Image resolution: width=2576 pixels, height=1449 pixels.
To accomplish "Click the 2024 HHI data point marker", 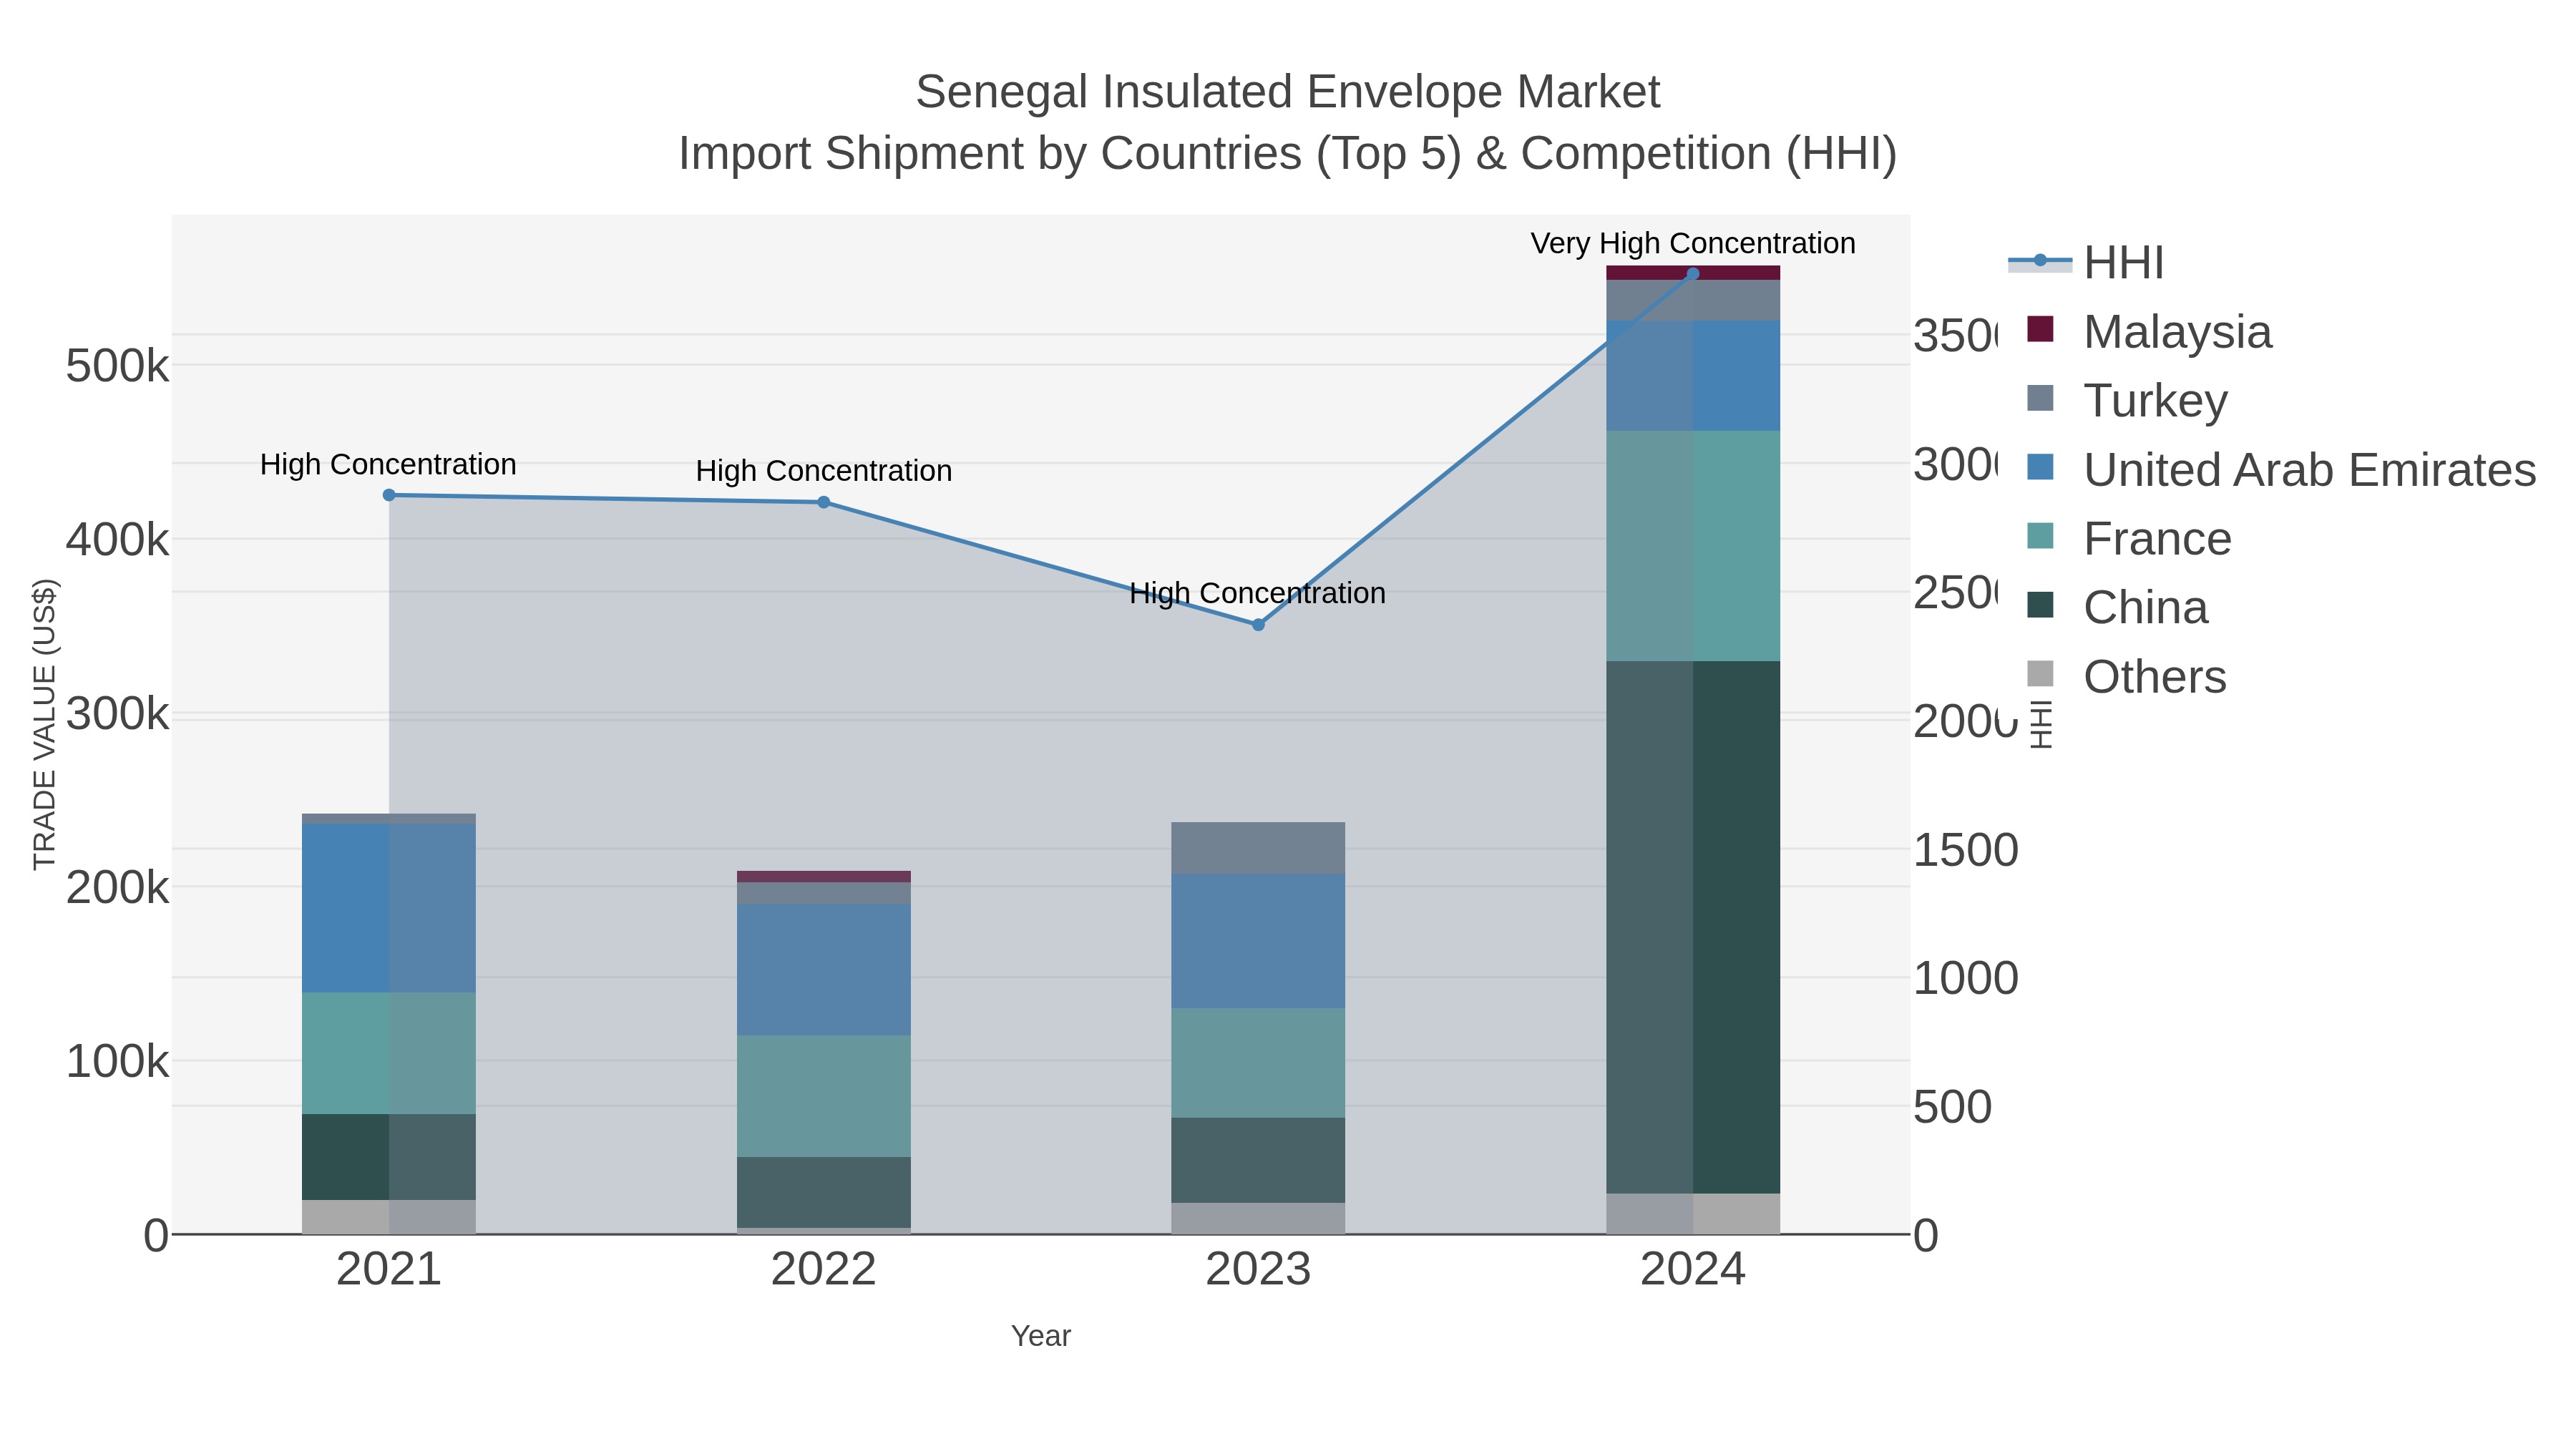I will [1693, 274].
